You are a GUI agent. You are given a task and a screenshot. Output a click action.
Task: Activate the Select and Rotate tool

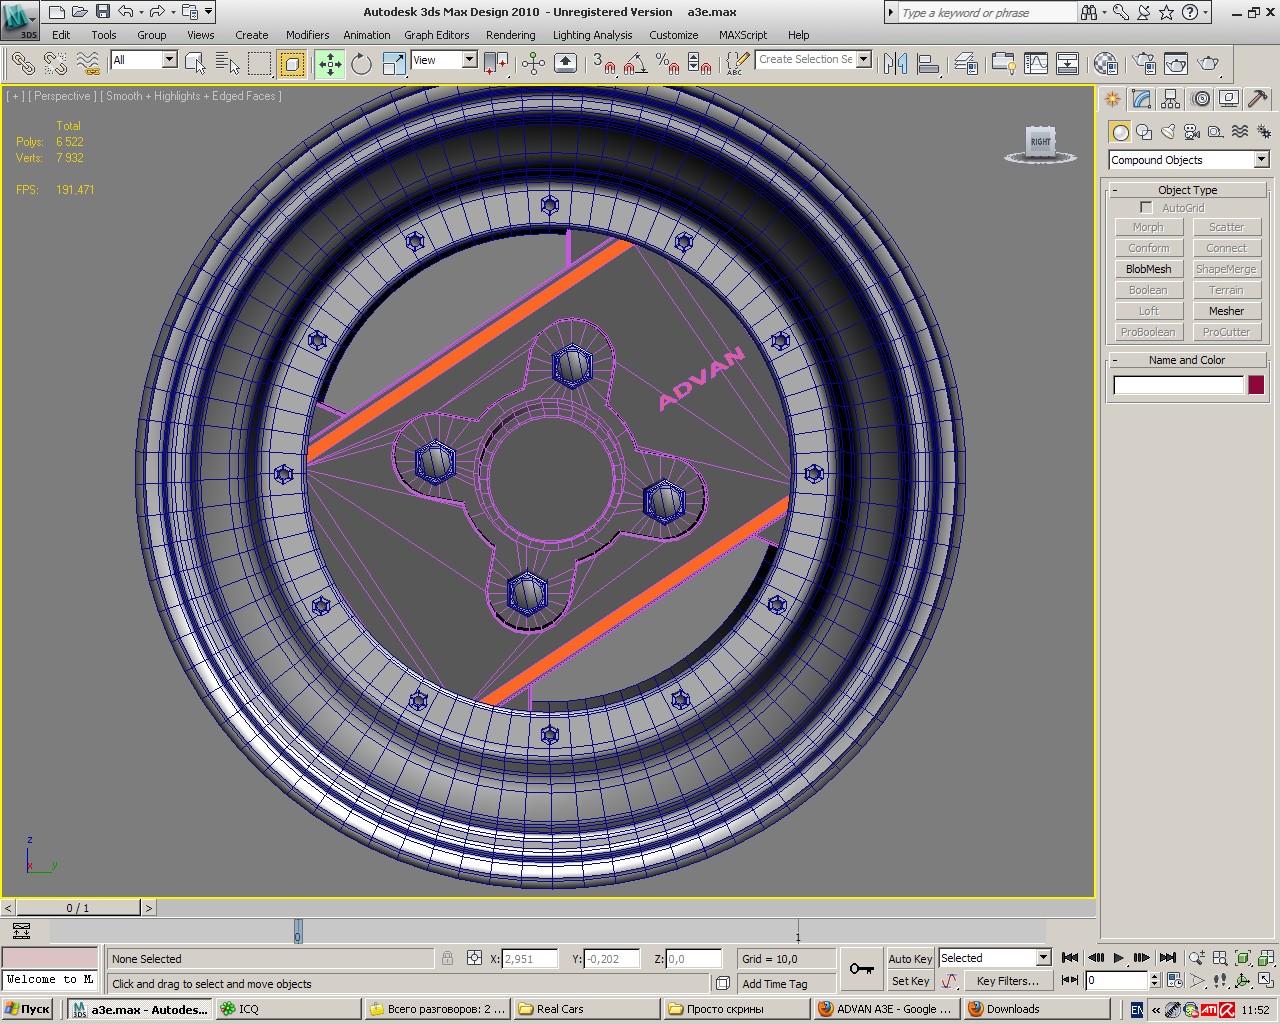(x=361, y=64)
